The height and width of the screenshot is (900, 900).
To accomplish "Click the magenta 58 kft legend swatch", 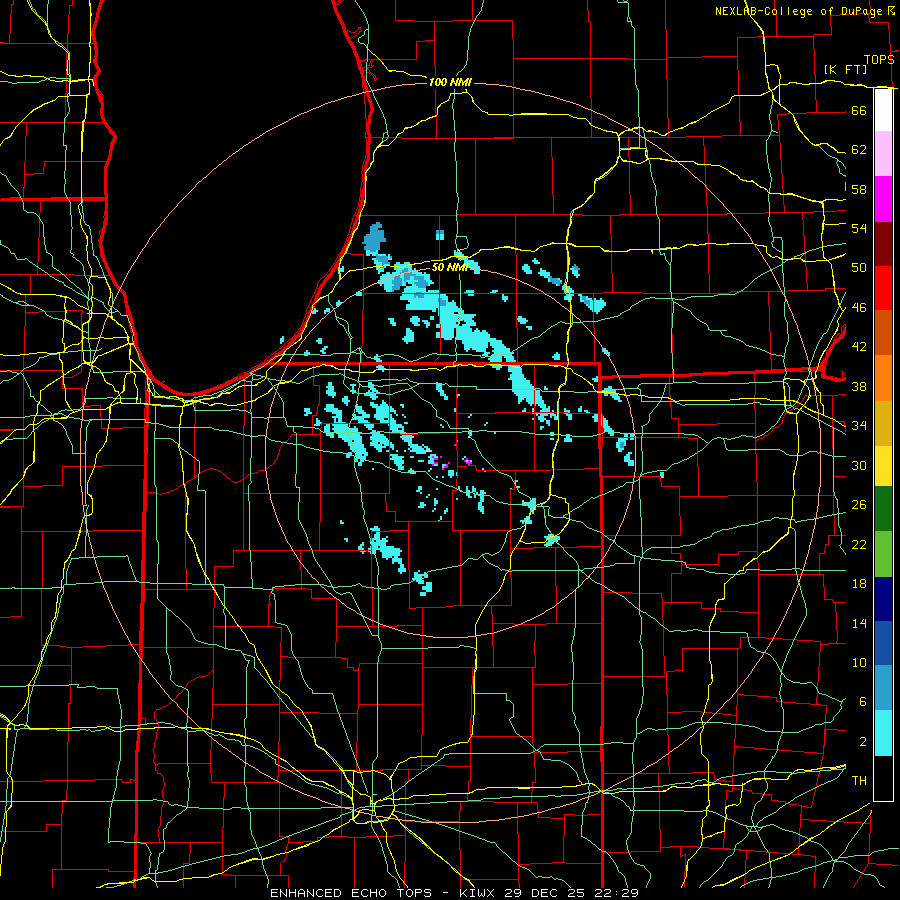I will pyautogui.click(x=883, y=199).
